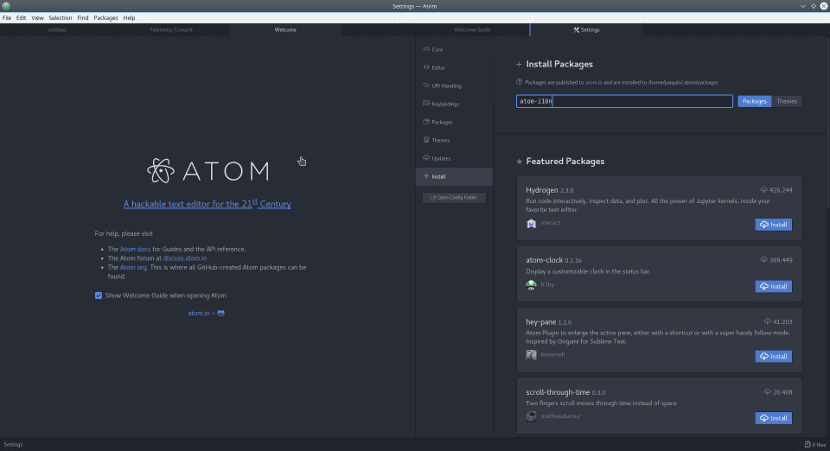Switch to the Telemetry Consent tab
The width and height of the screenshot is (830, 451).
click(x=171, y=30)
